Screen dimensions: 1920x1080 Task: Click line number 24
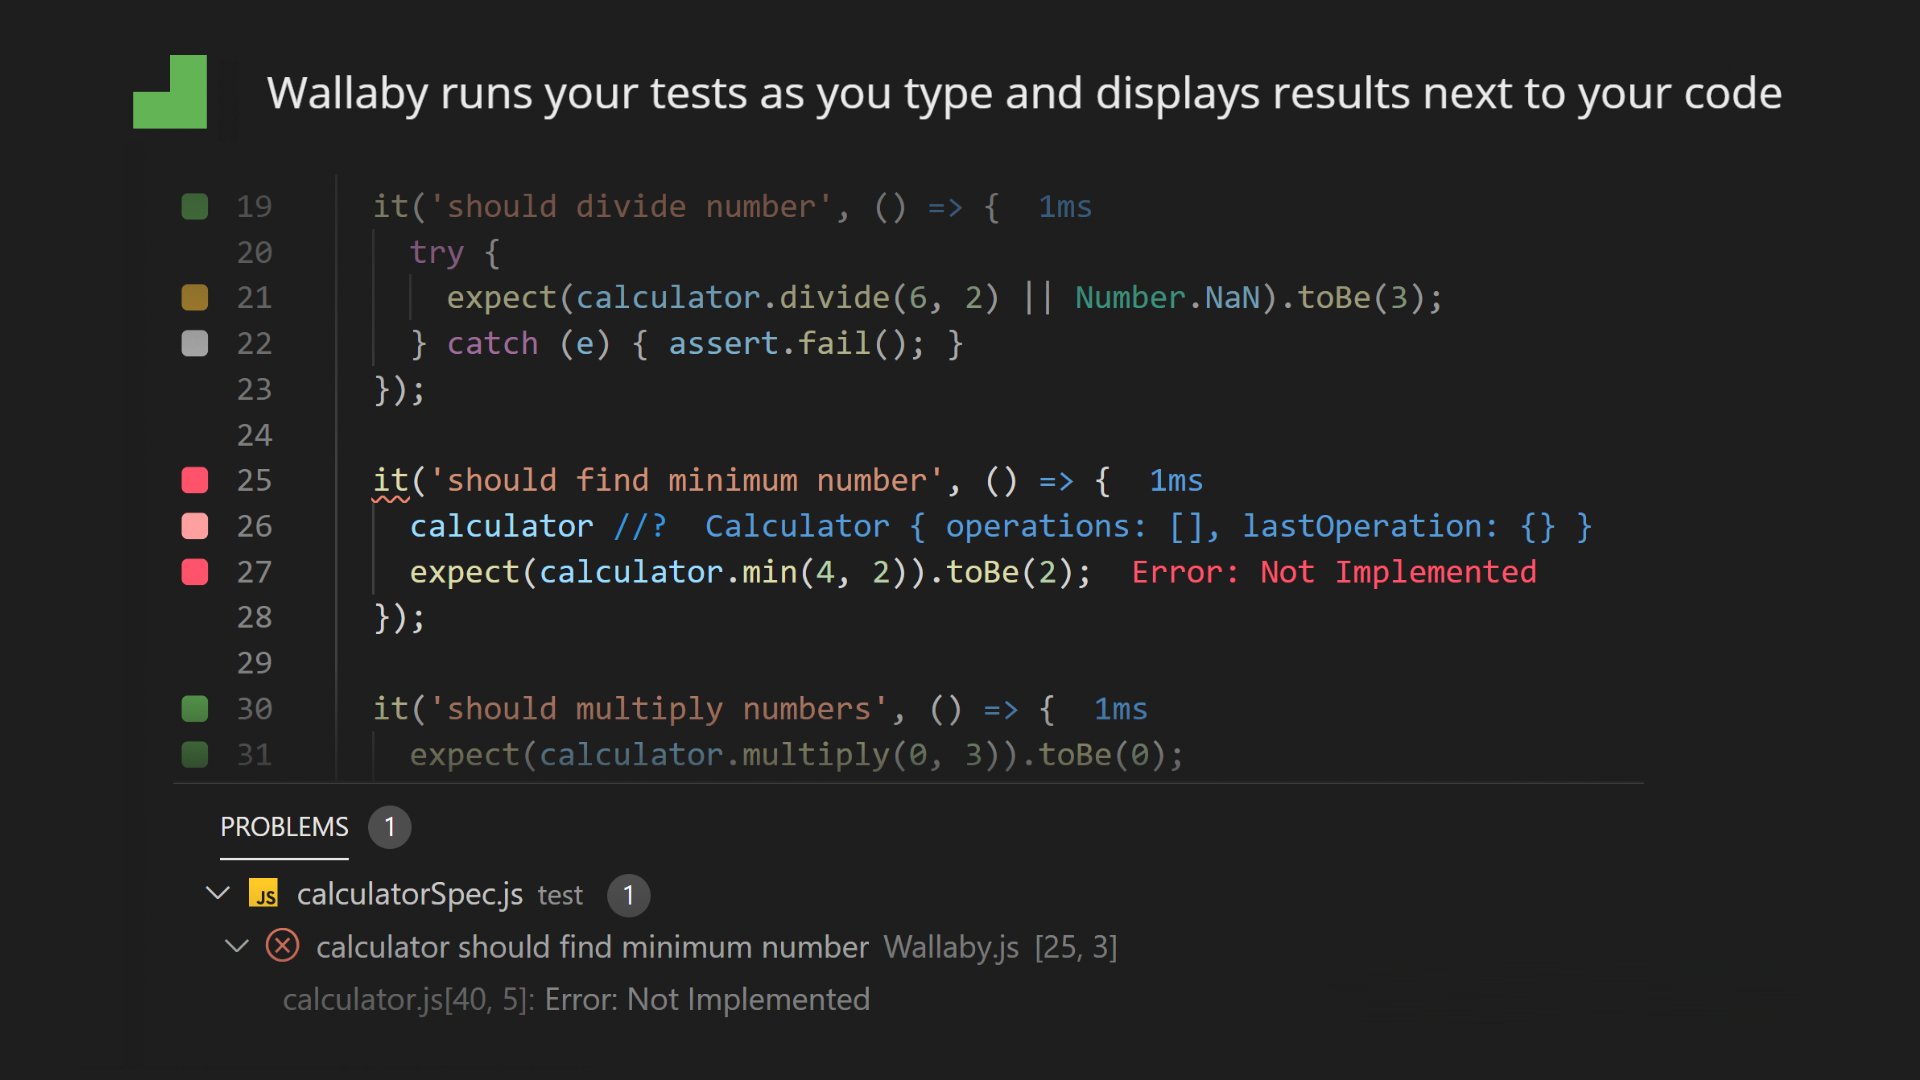coord(254,436)
